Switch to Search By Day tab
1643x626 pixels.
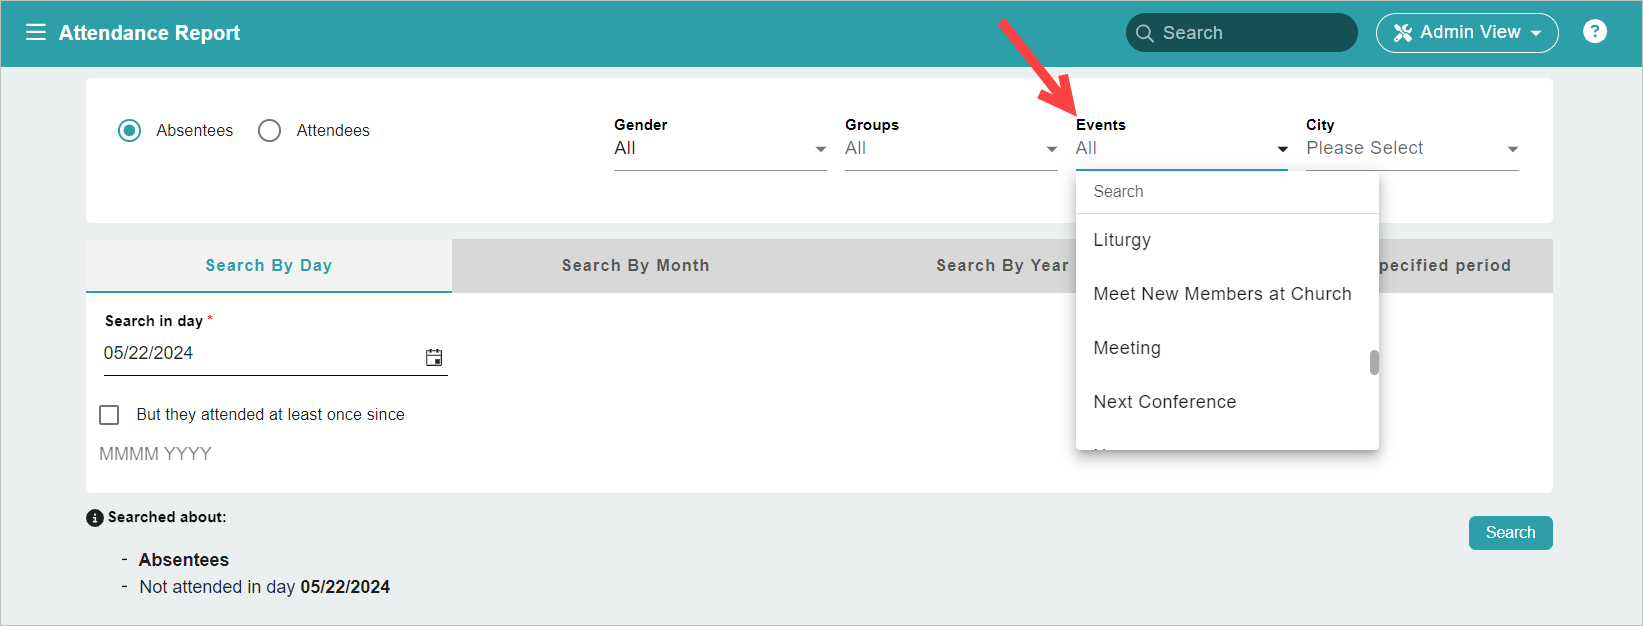click(x=269, y=265)
